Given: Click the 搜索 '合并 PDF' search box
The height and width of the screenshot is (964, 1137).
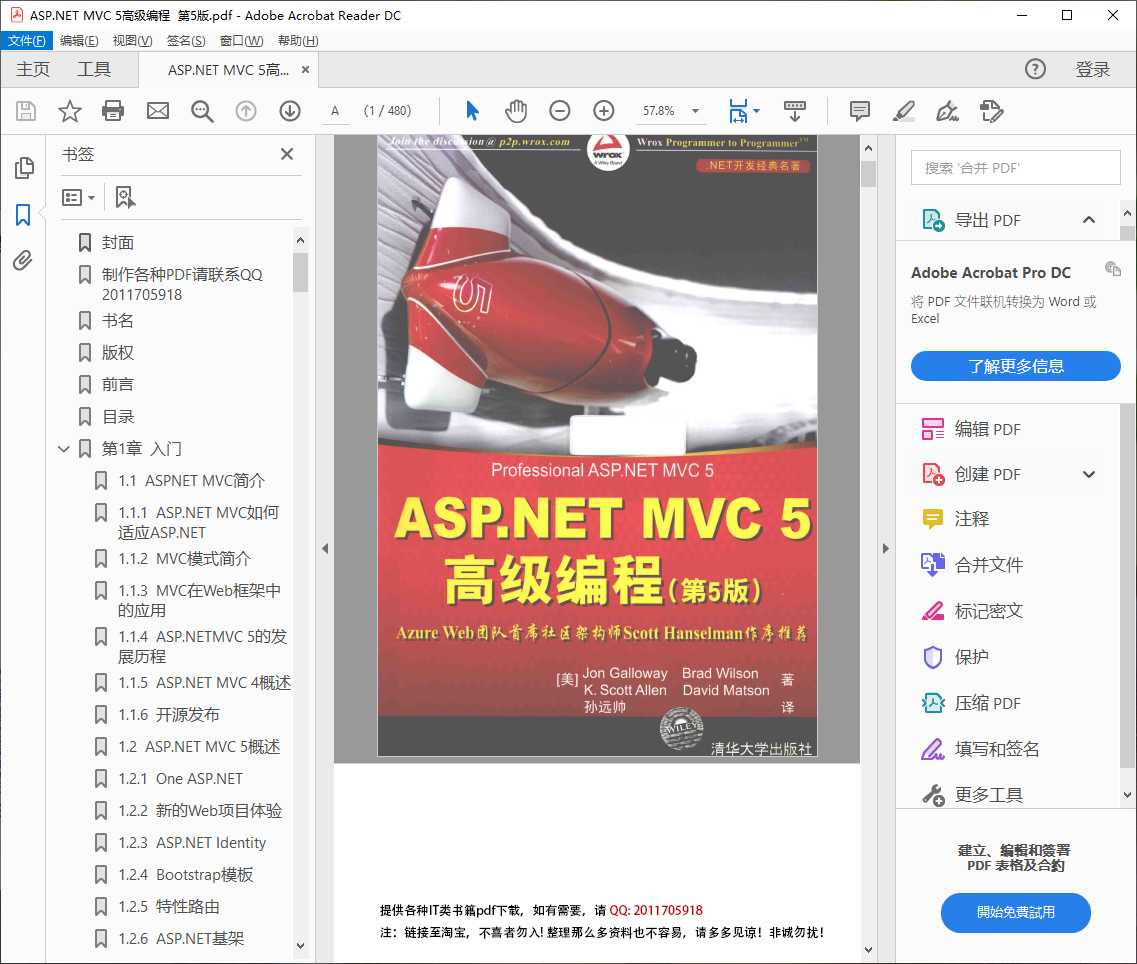Looking at the screenshot, I should (1015, 168).
